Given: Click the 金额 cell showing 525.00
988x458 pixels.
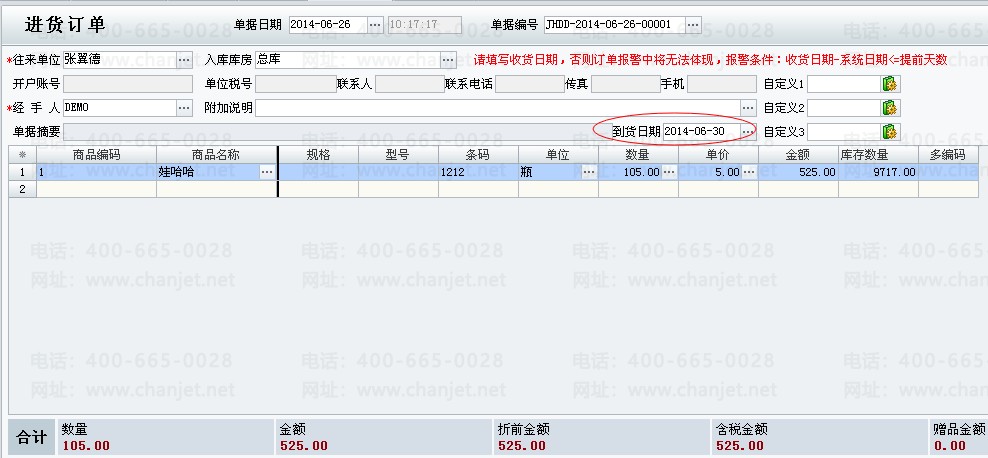Looking at the screenshot, I should [x=797, y=172].
